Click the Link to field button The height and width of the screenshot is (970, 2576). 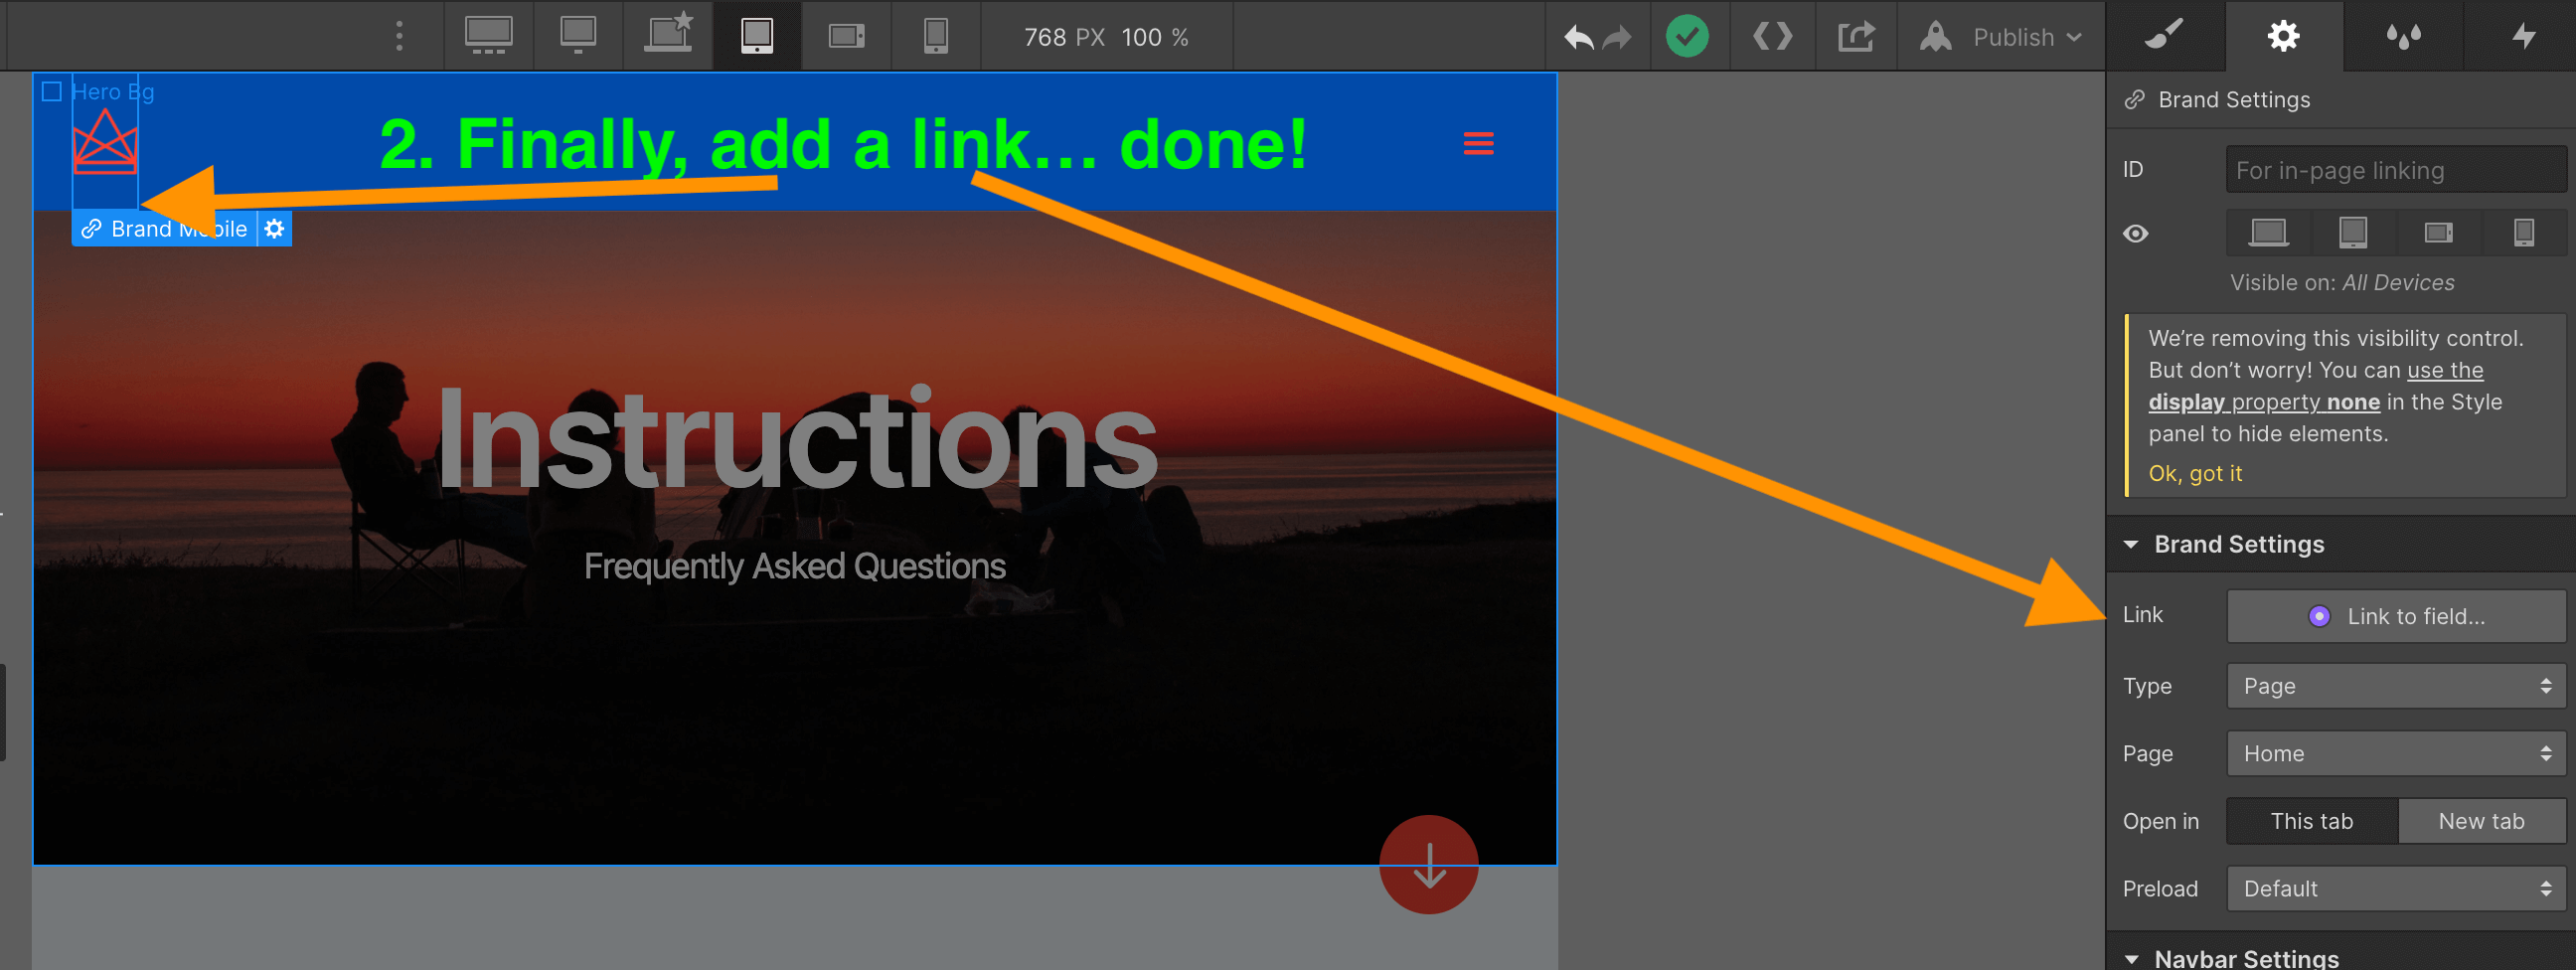2395,616
